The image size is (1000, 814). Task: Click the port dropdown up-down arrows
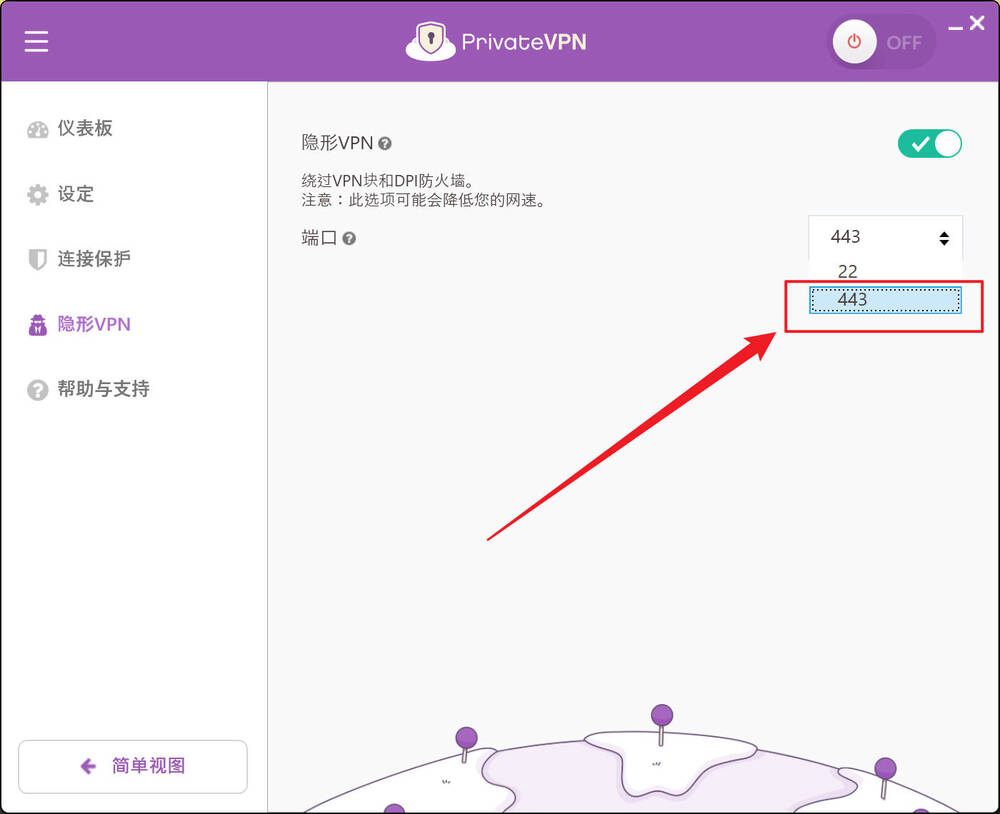(x=944, y=238)
